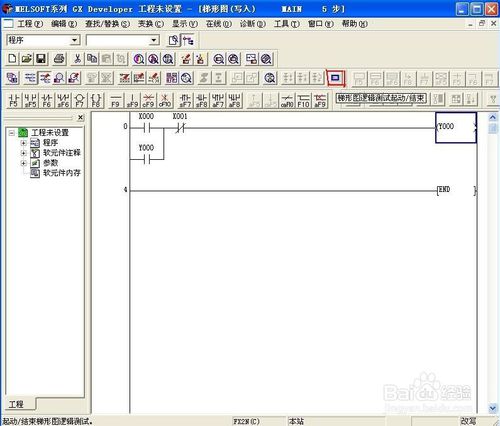This screenshot has width=500, height=426.
Task: Click the Save project floppy disk icon
Action: point(41,59)
